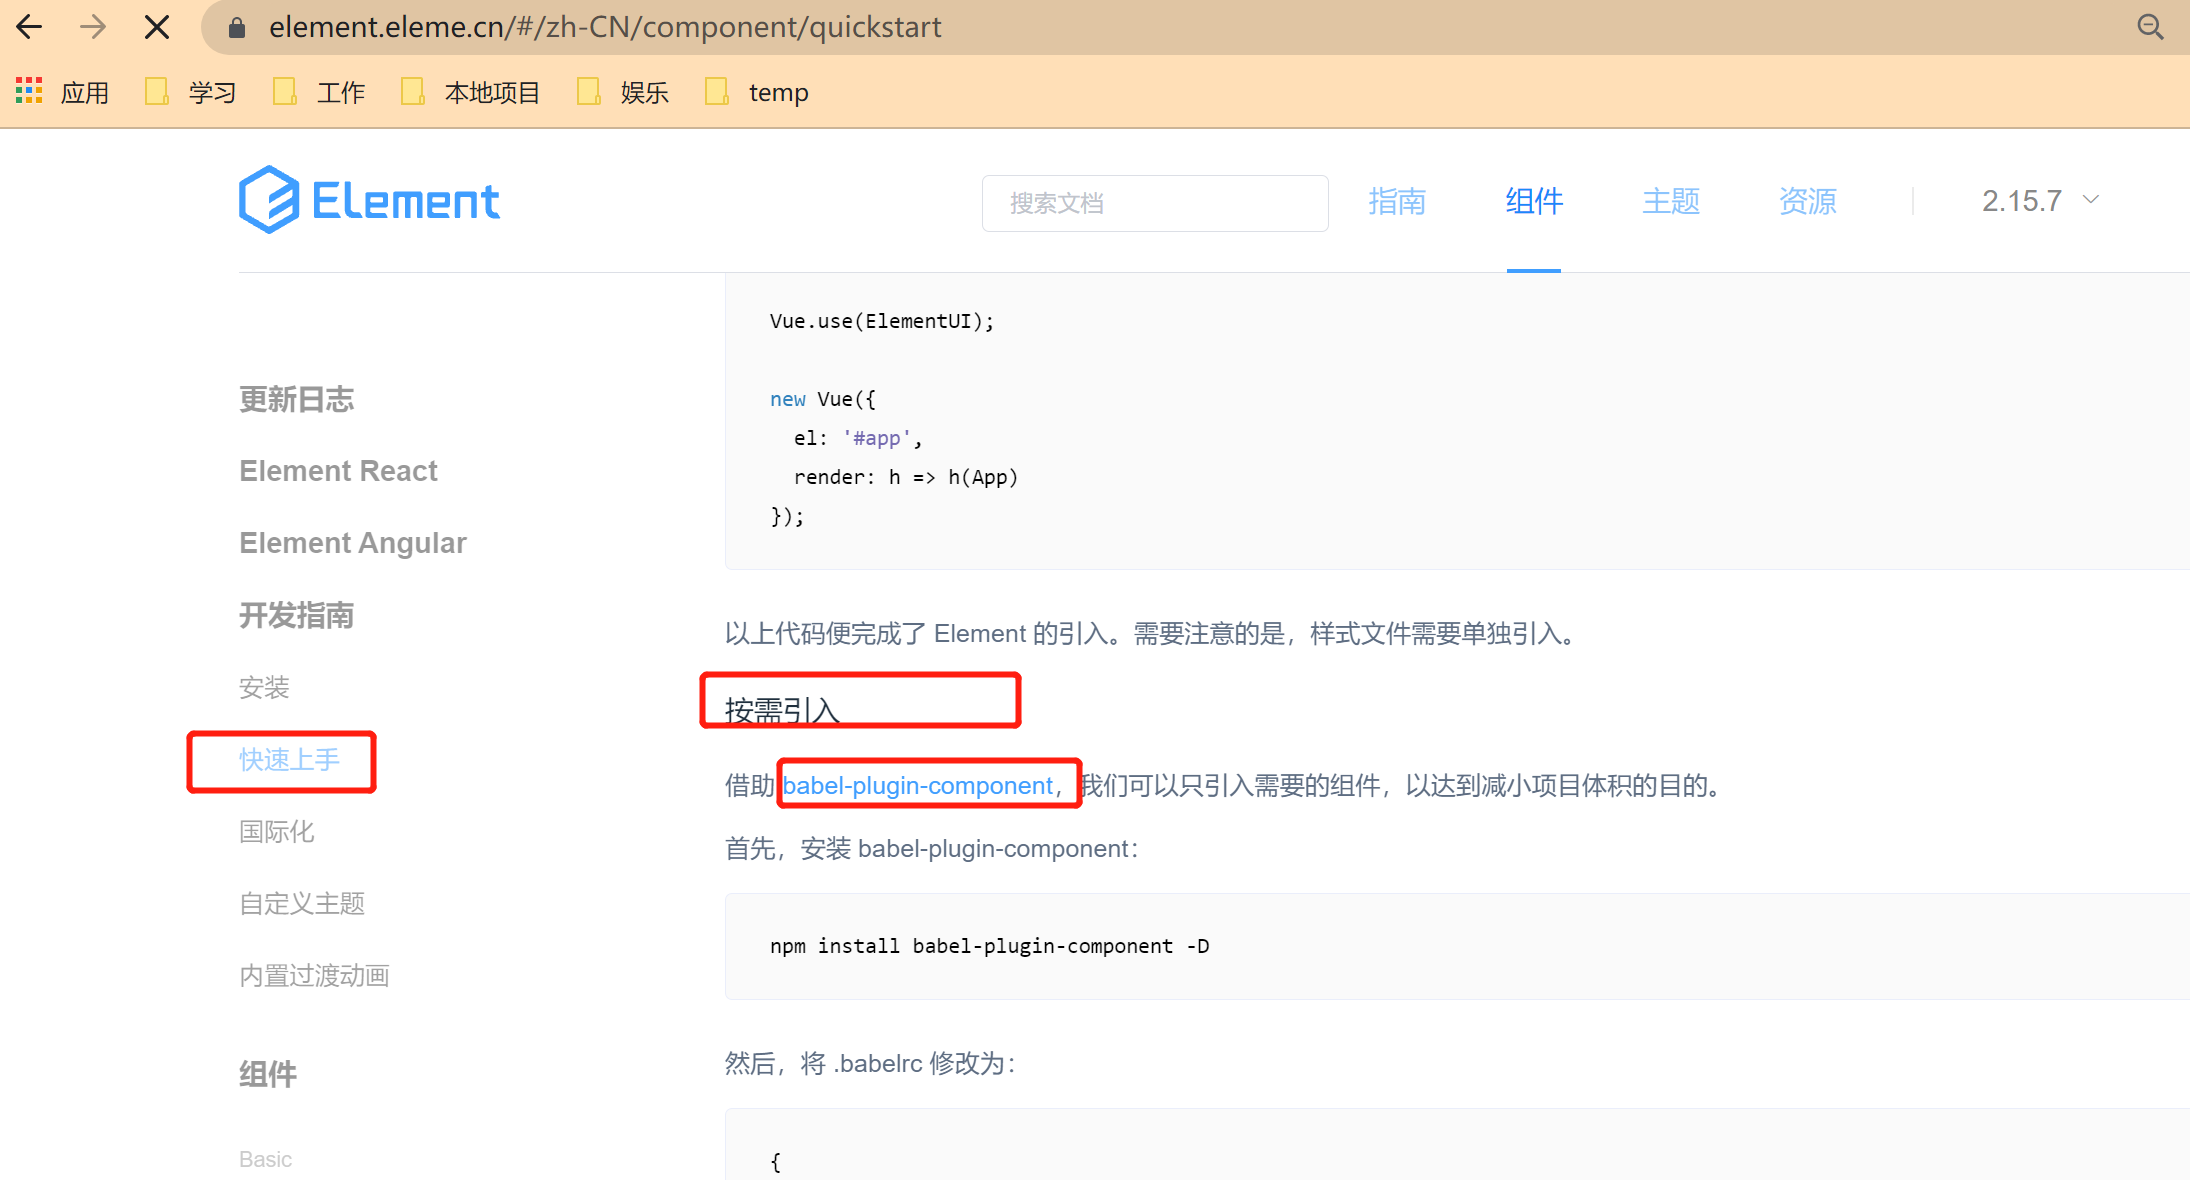Select 自定义主题 in the sidebar
2190x1180 pixels.
[302, 903]
